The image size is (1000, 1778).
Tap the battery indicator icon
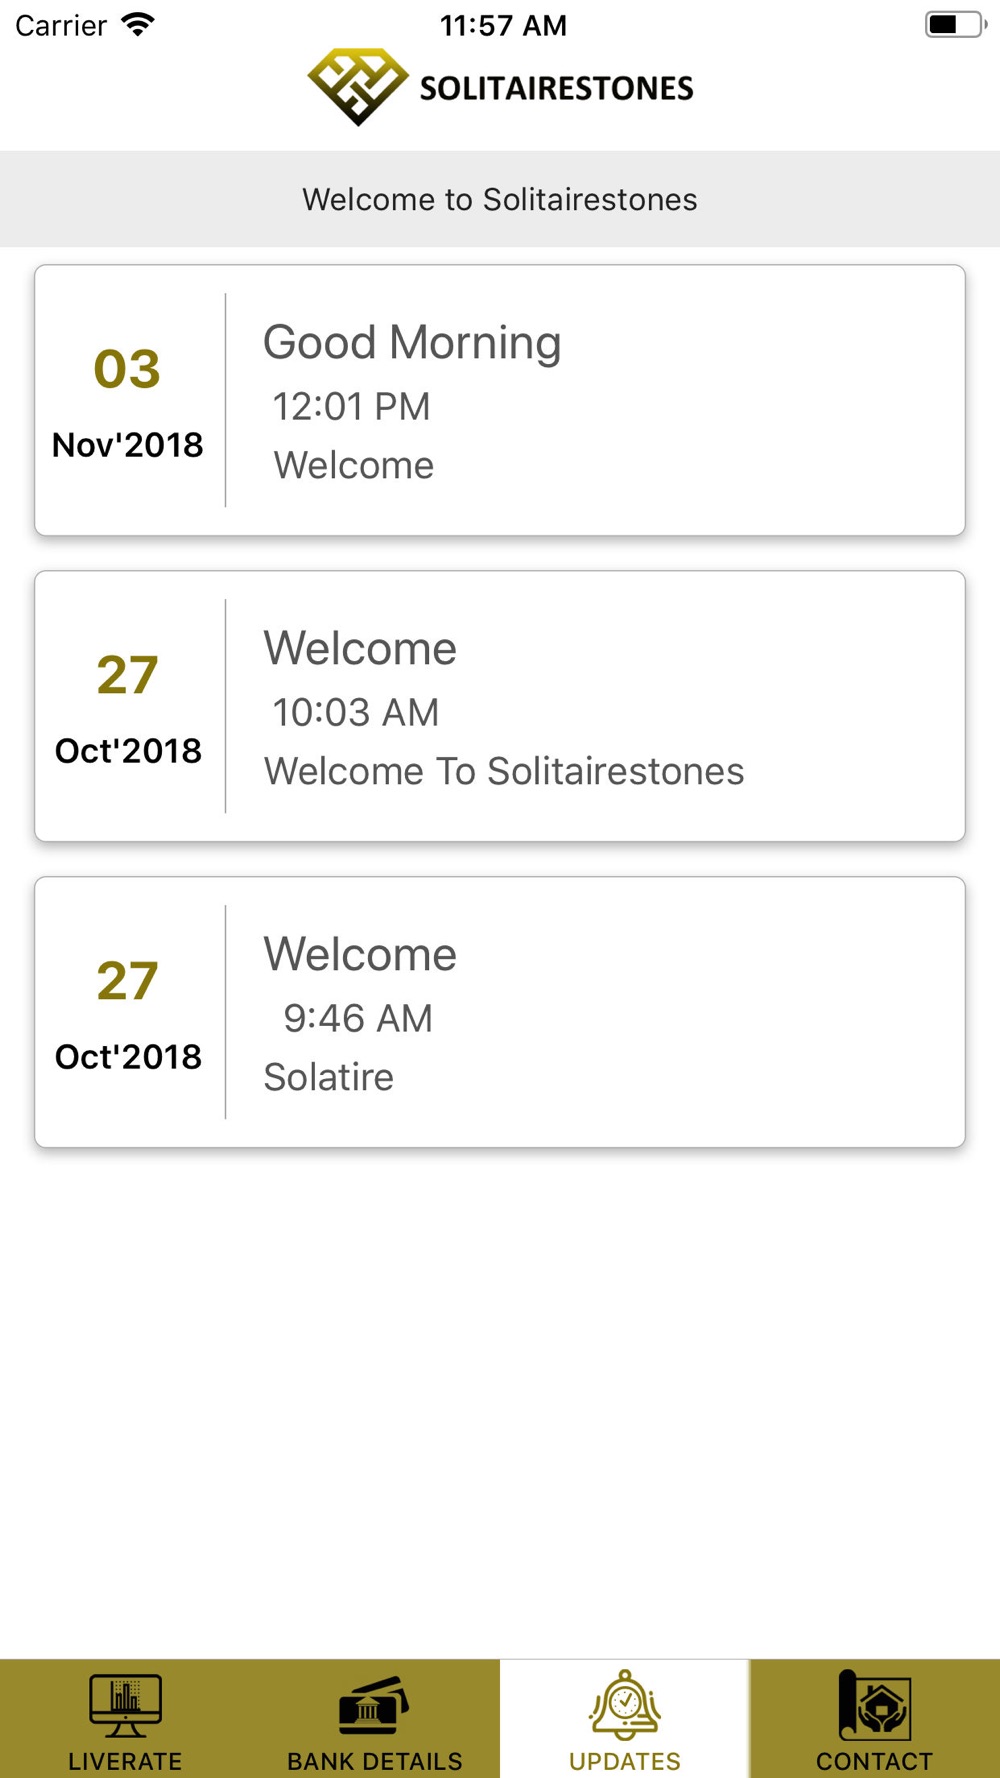tap(956, 25)
